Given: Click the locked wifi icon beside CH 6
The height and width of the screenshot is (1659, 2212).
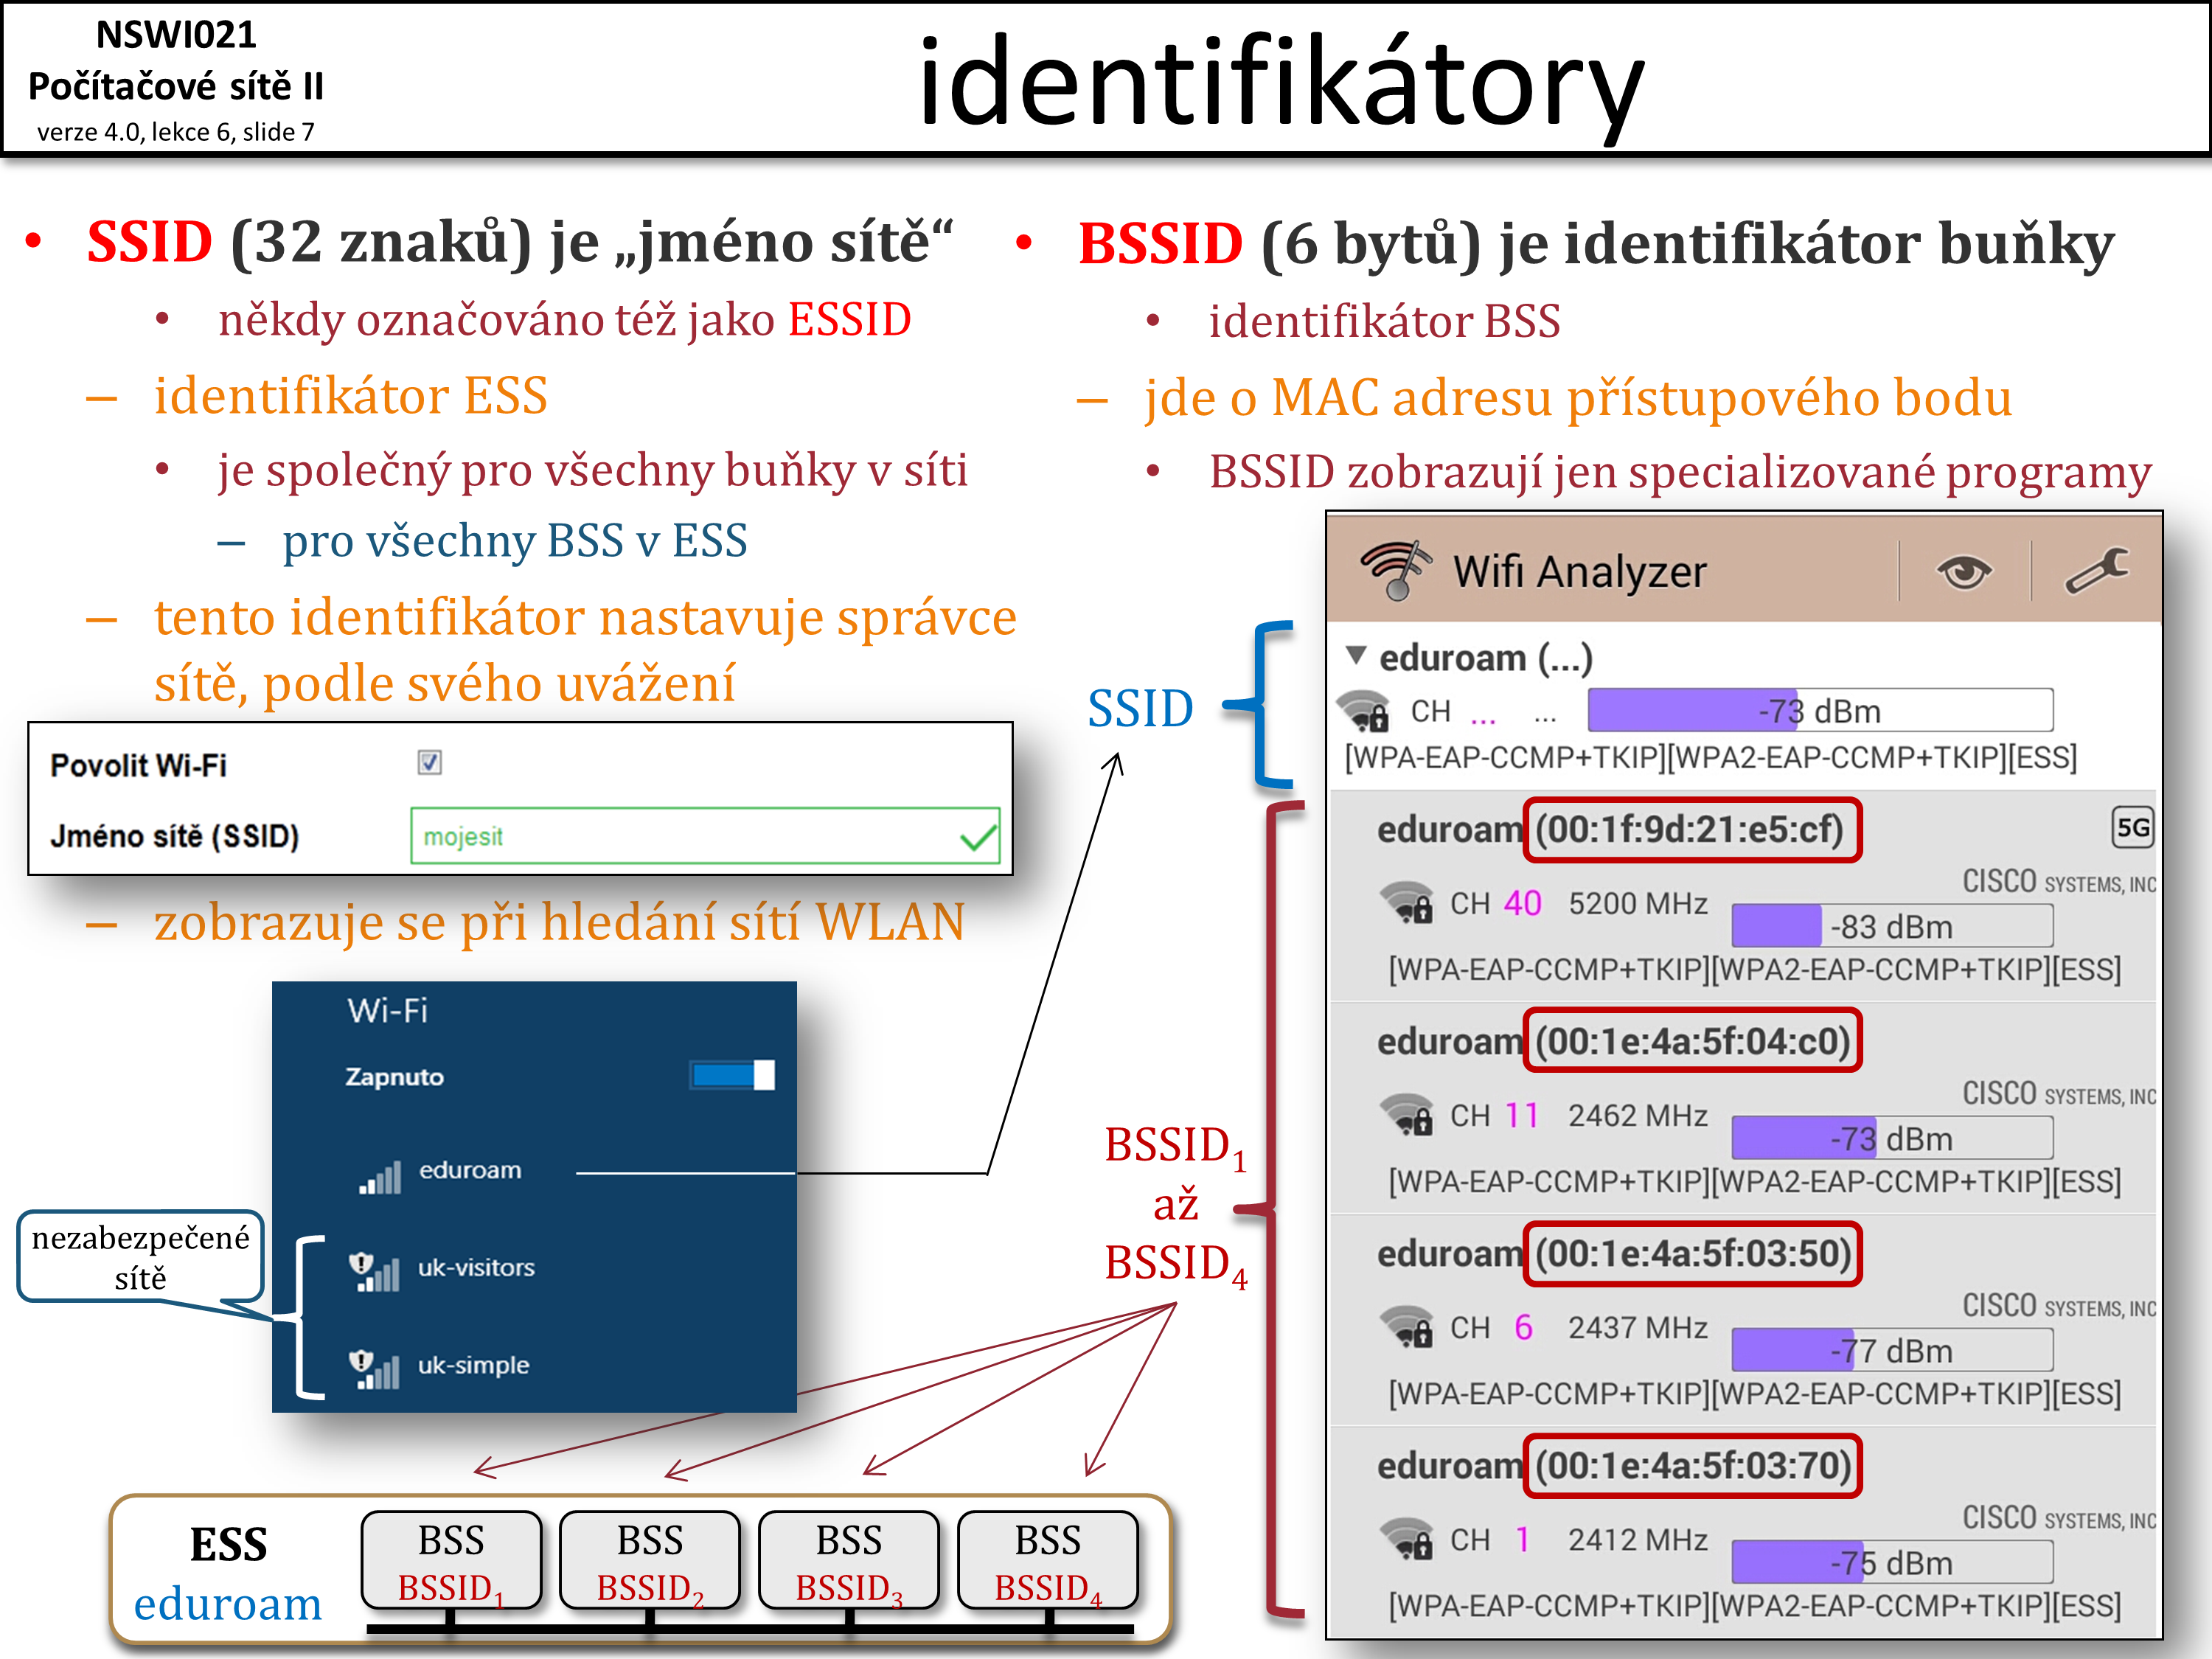Looking at the screenshot, I should pos(1407,1327).
